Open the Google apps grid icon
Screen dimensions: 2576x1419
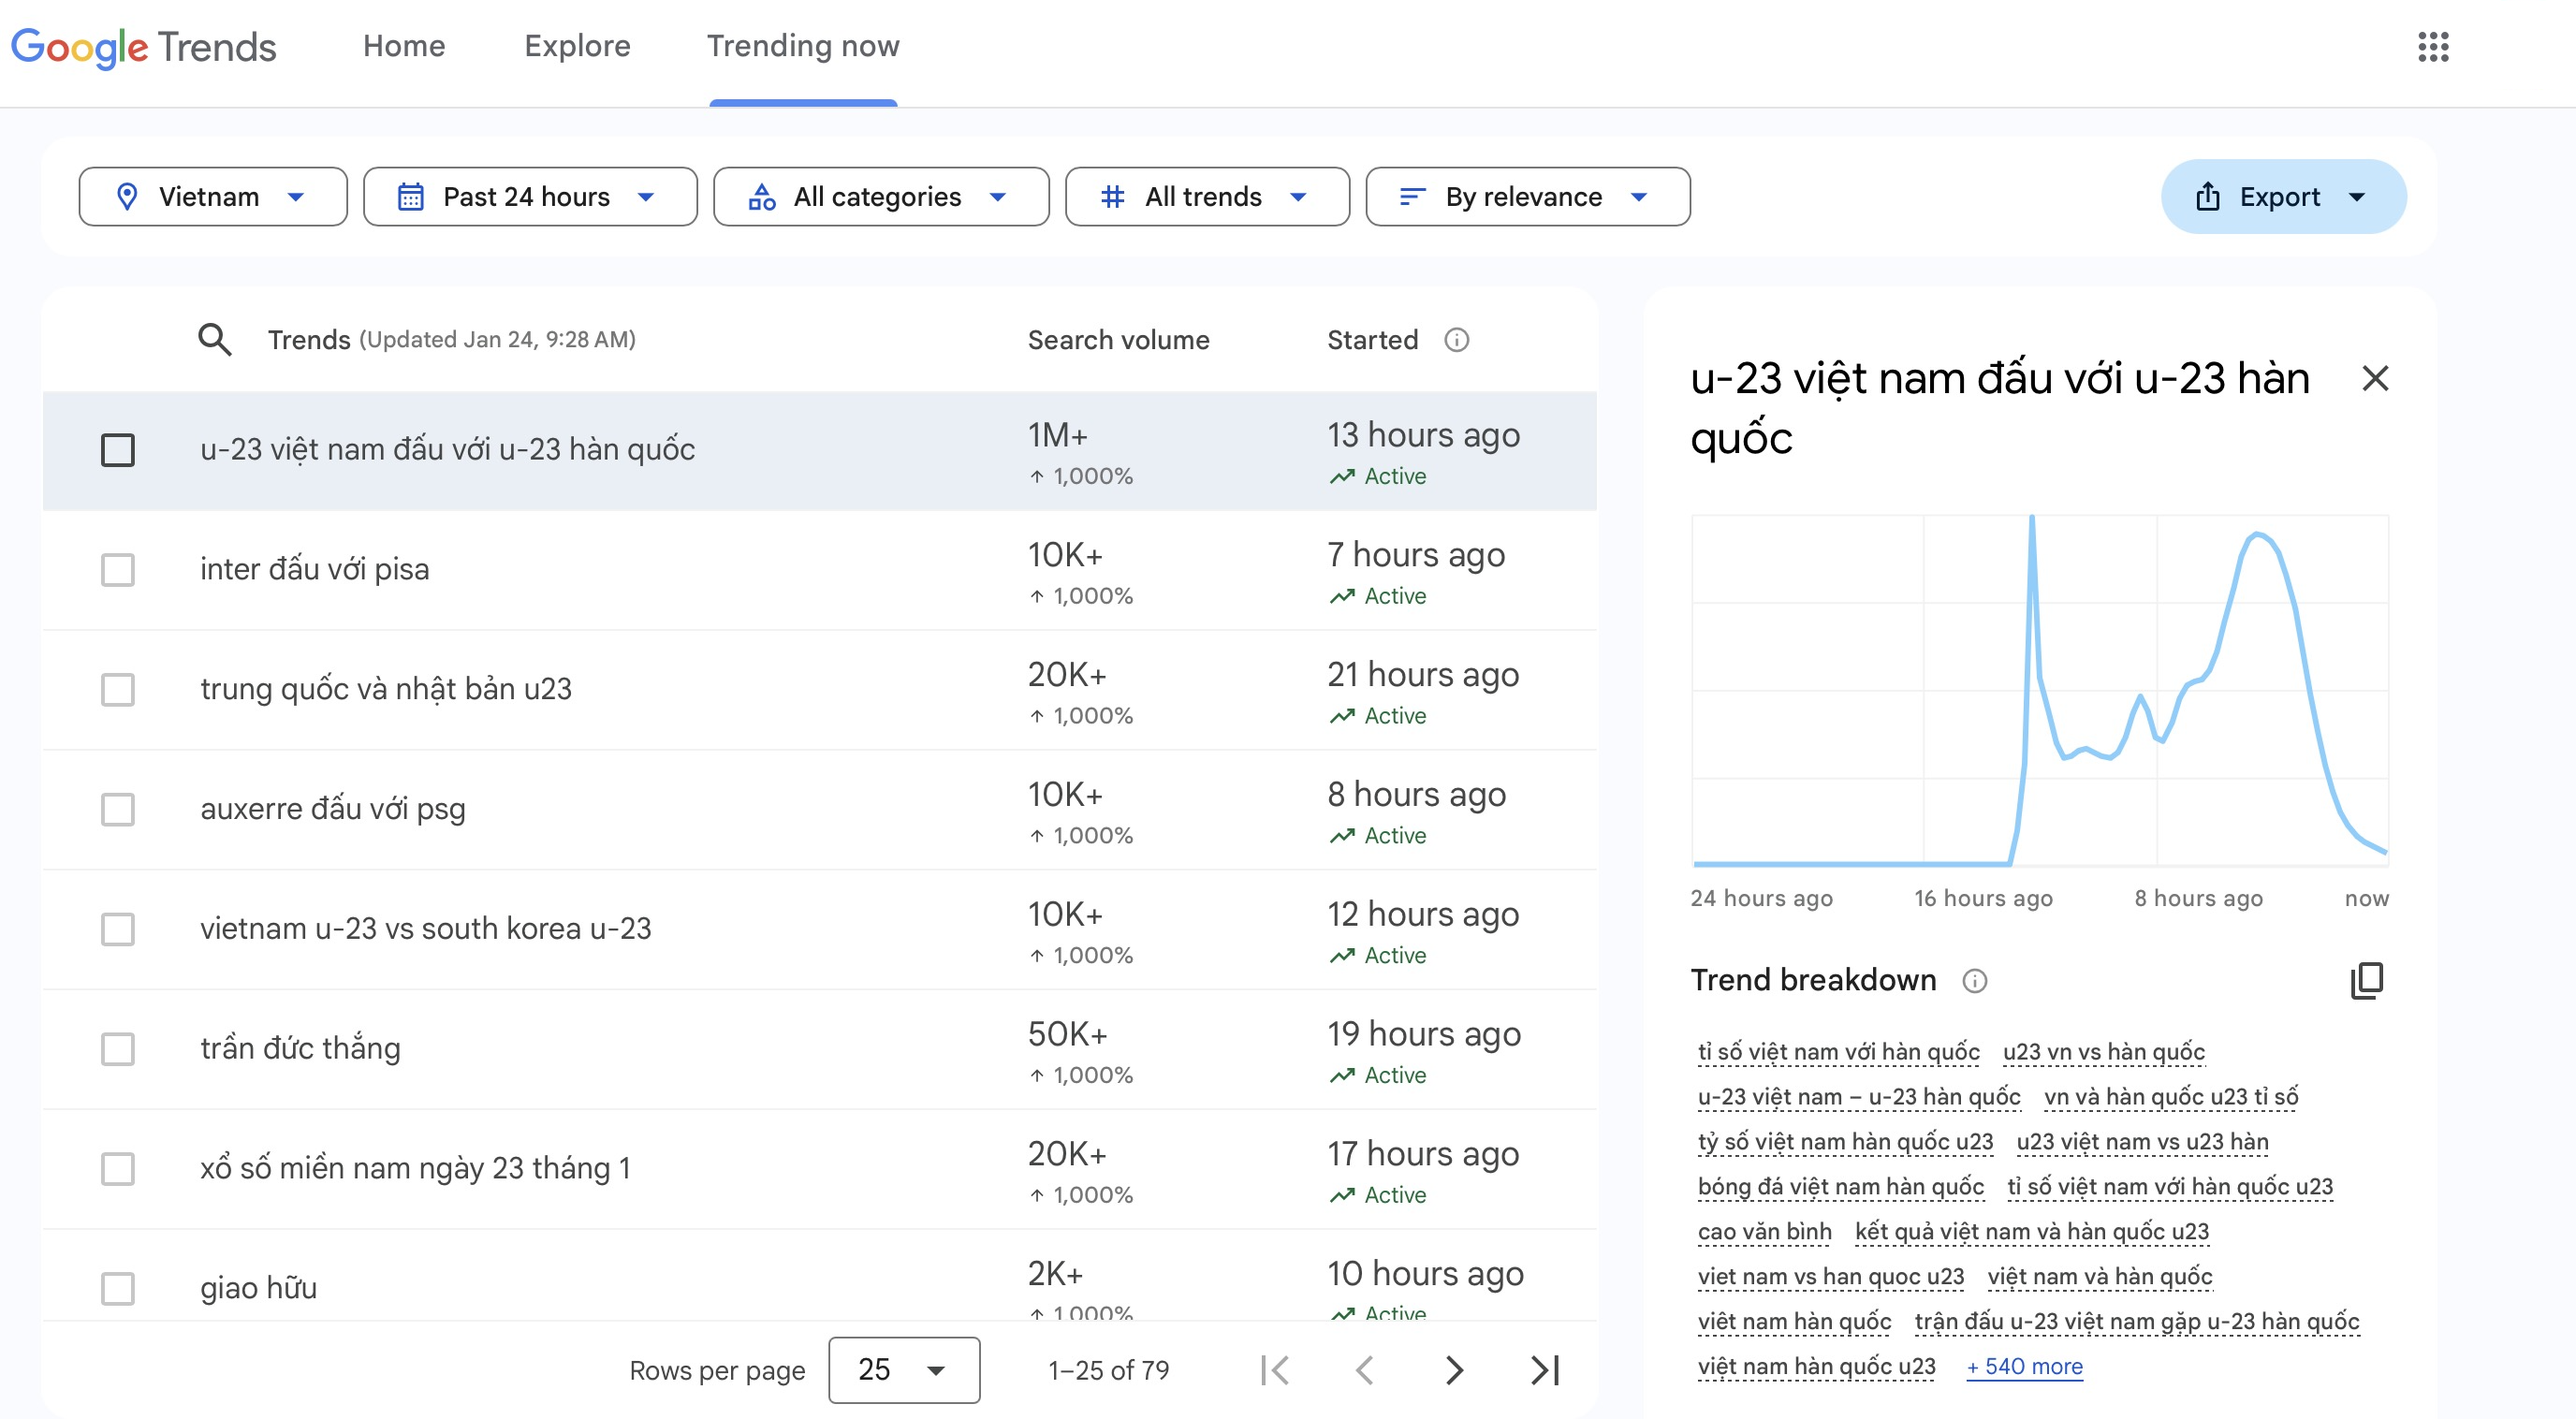[2433, 46]
